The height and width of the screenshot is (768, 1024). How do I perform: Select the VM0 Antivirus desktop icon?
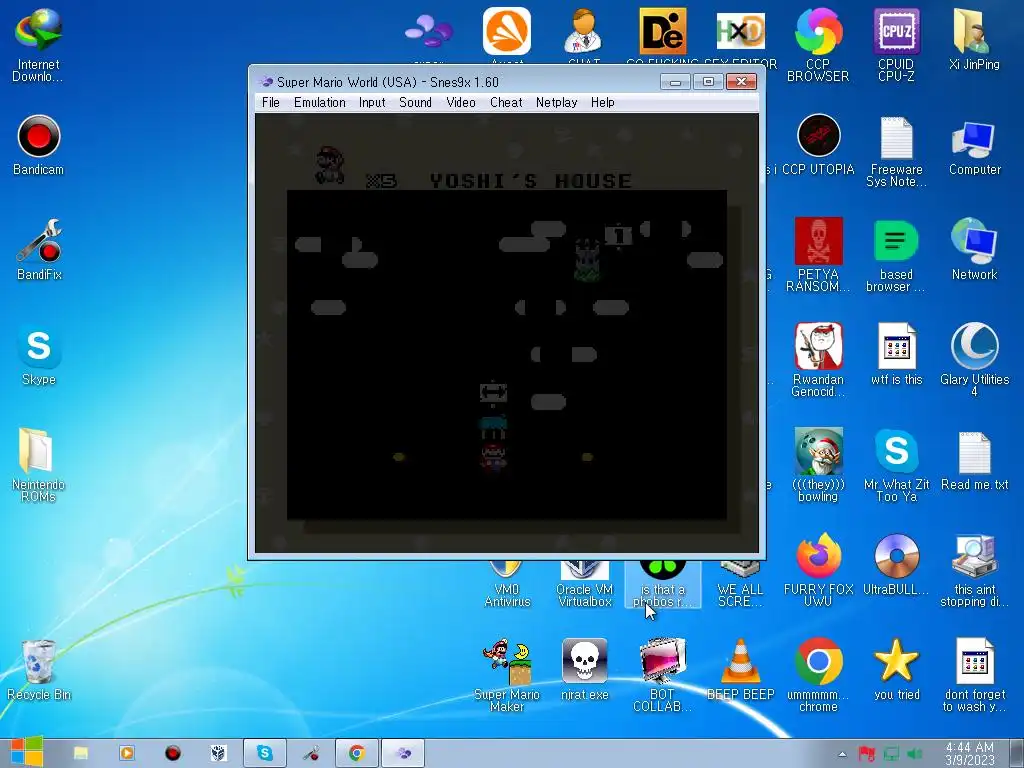tap(507, 585)
